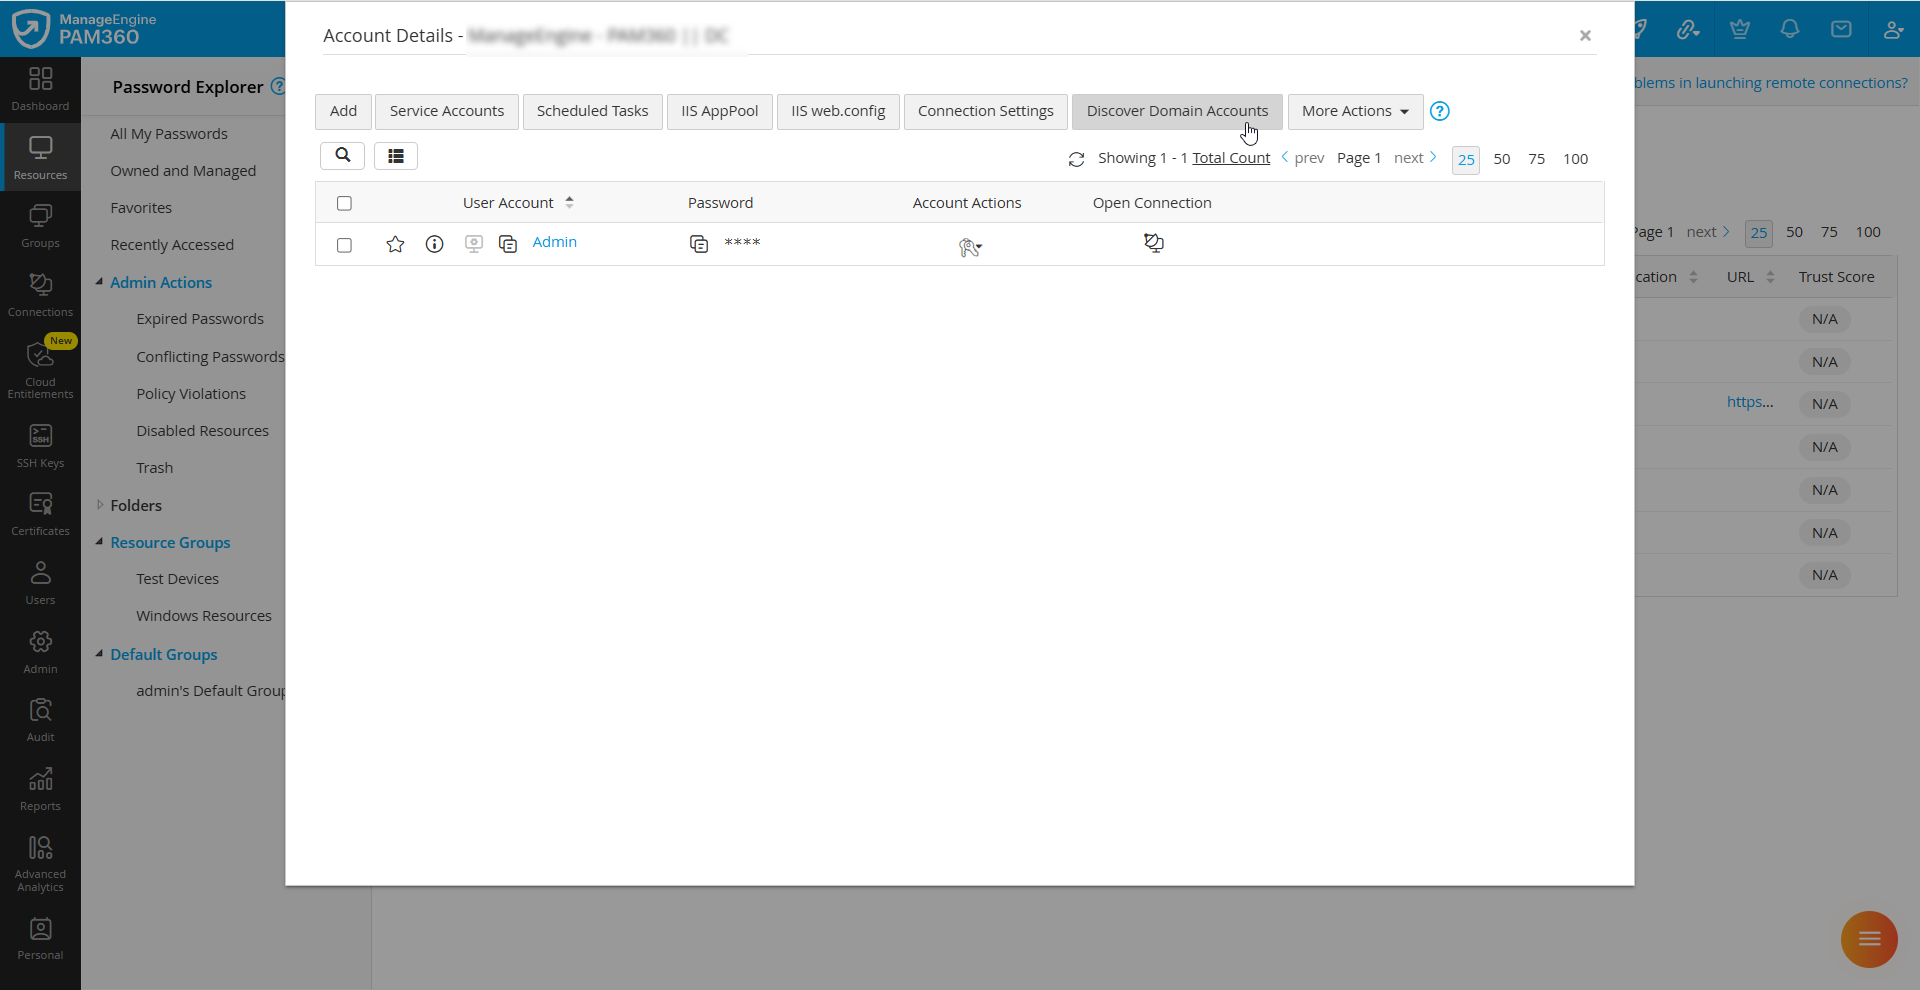The height and width of the screenshot is (990, 1920).
Task: Collapse the Resource Groups section
Action: (99, 542)
